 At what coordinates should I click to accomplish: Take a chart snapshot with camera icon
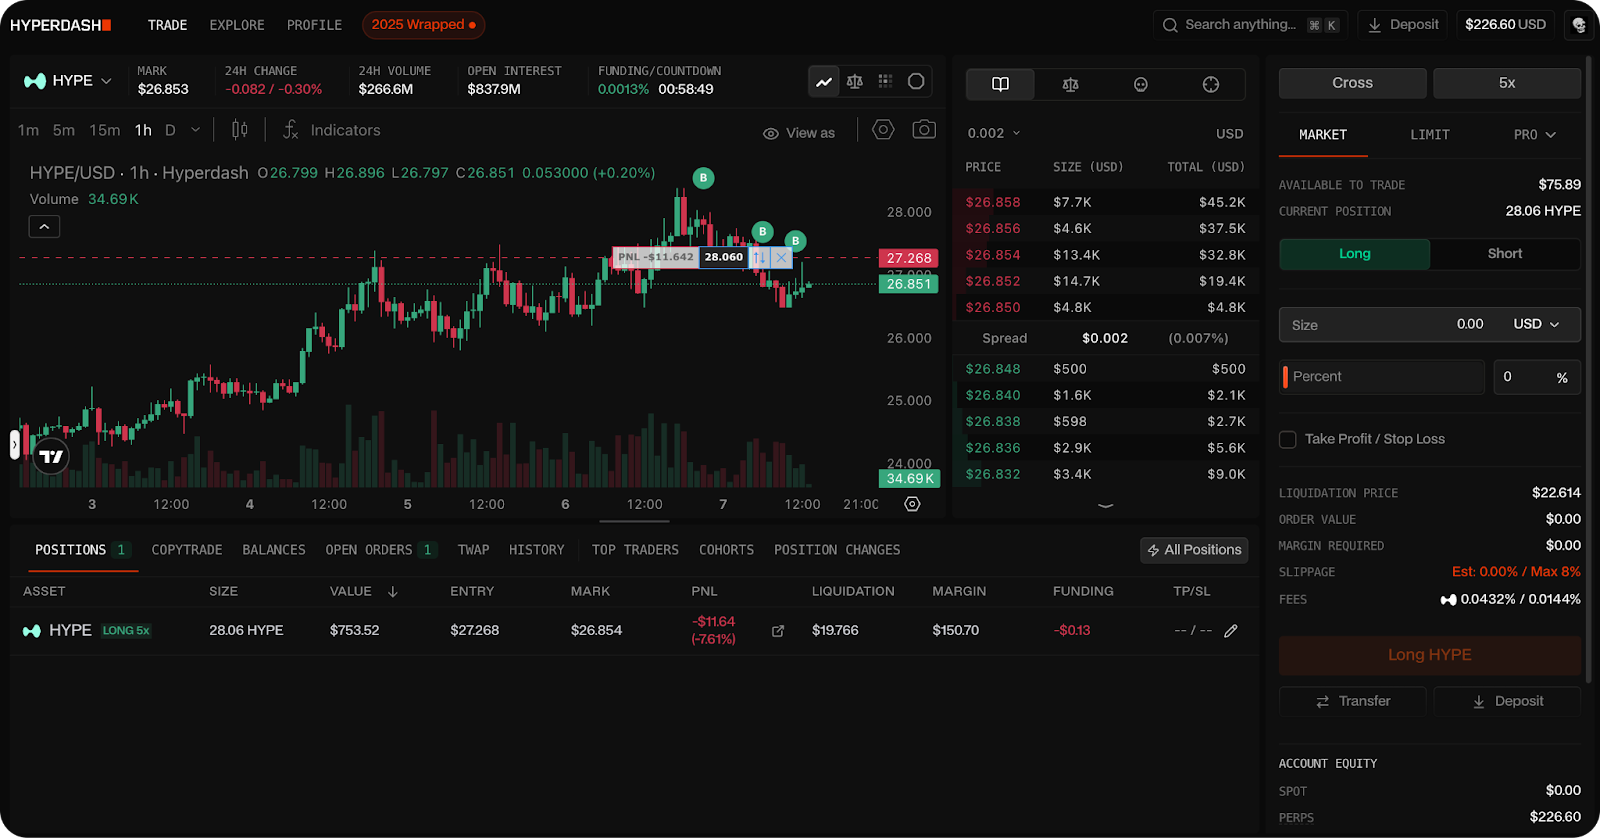coord(924,130)
